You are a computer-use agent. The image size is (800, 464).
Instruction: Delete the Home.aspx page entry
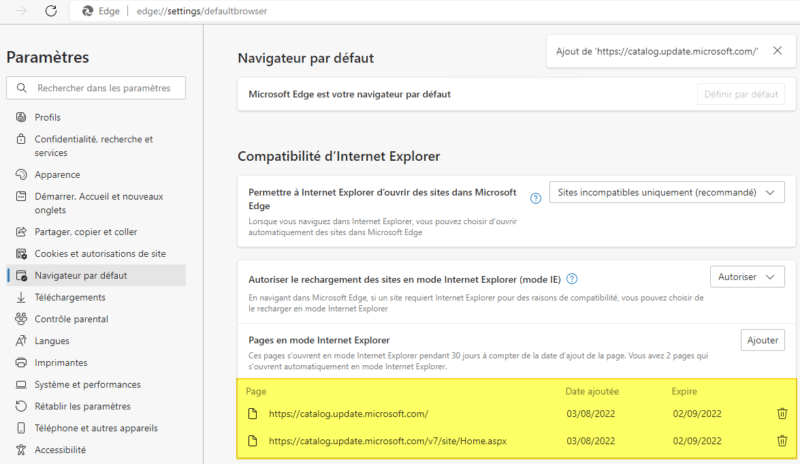782,441
